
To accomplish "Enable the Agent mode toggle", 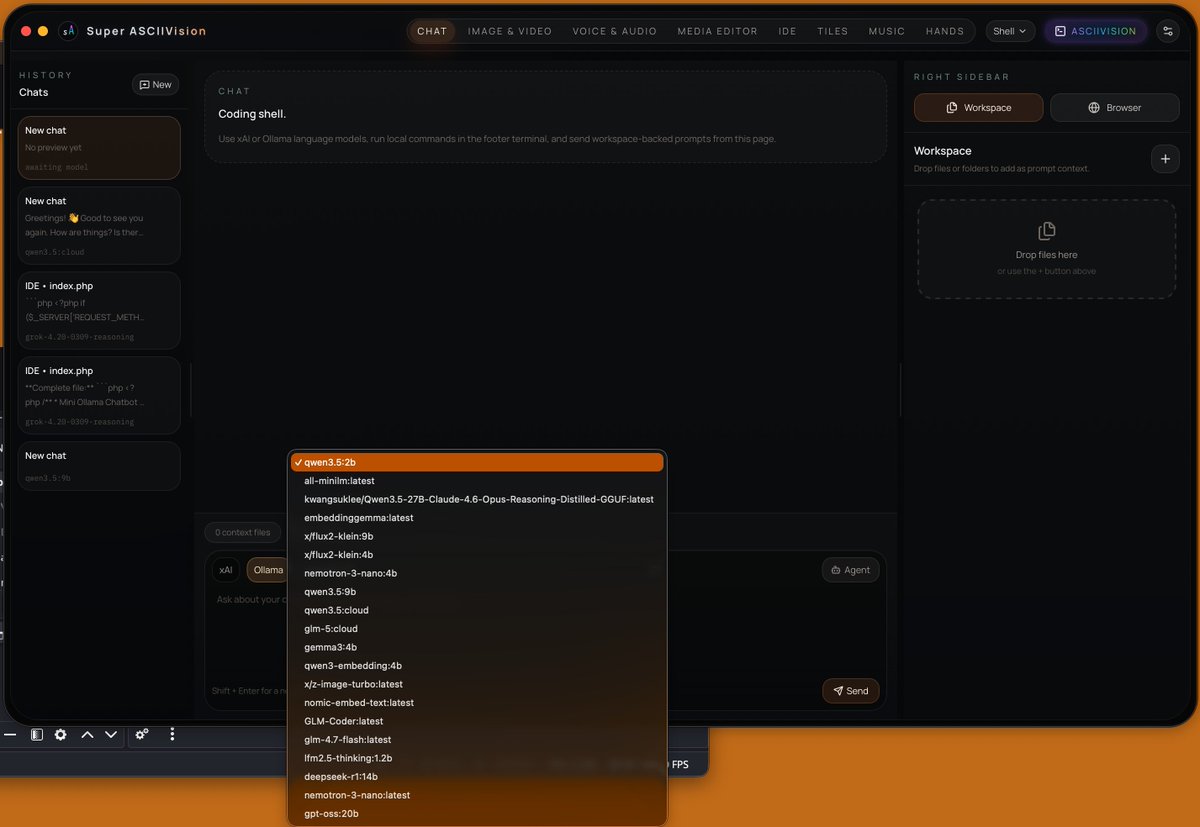I will pos(851,570).
